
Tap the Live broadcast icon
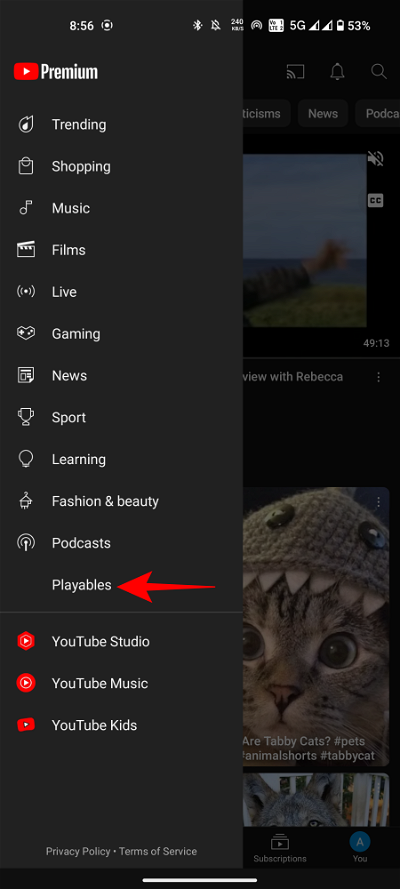tap(25, 292)
